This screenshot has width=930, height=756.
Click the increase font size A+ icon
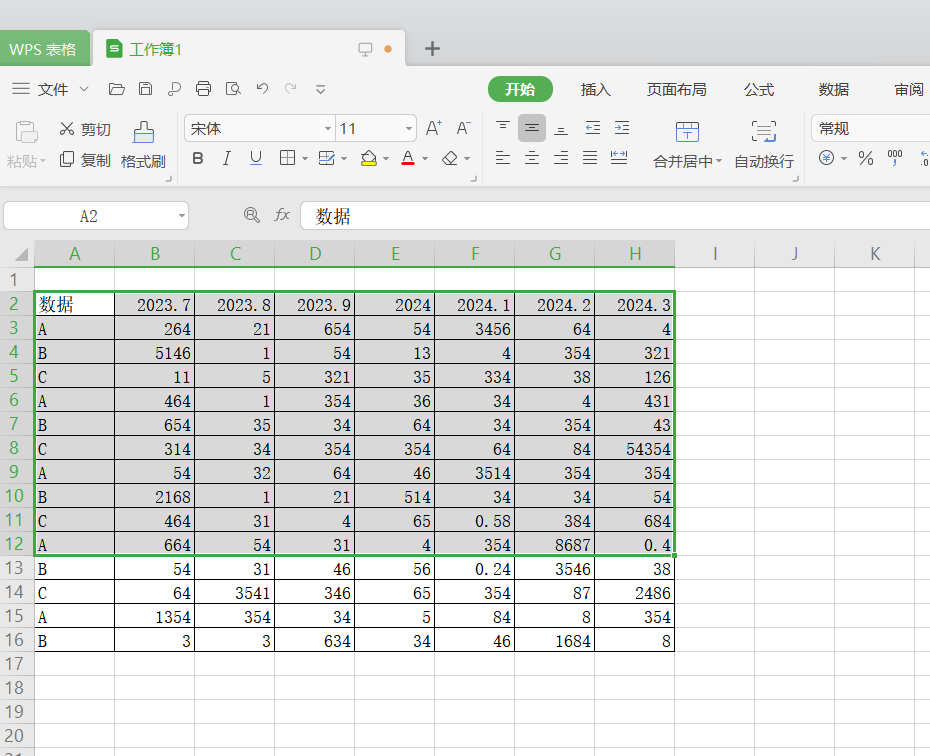[x=434, y=128]
